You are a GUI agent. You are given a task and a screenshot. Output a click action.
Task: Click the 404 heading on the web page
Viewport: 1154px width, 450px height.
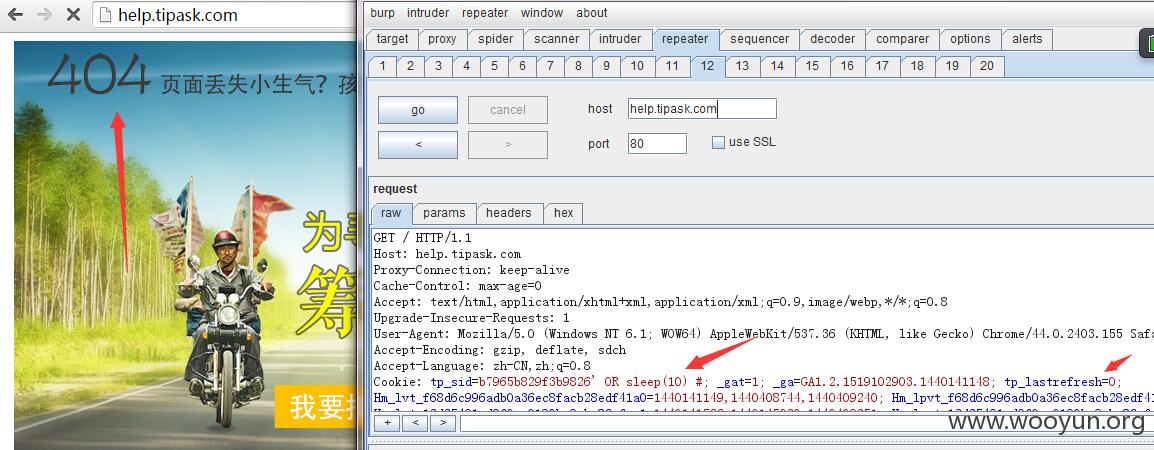point(99,75)
